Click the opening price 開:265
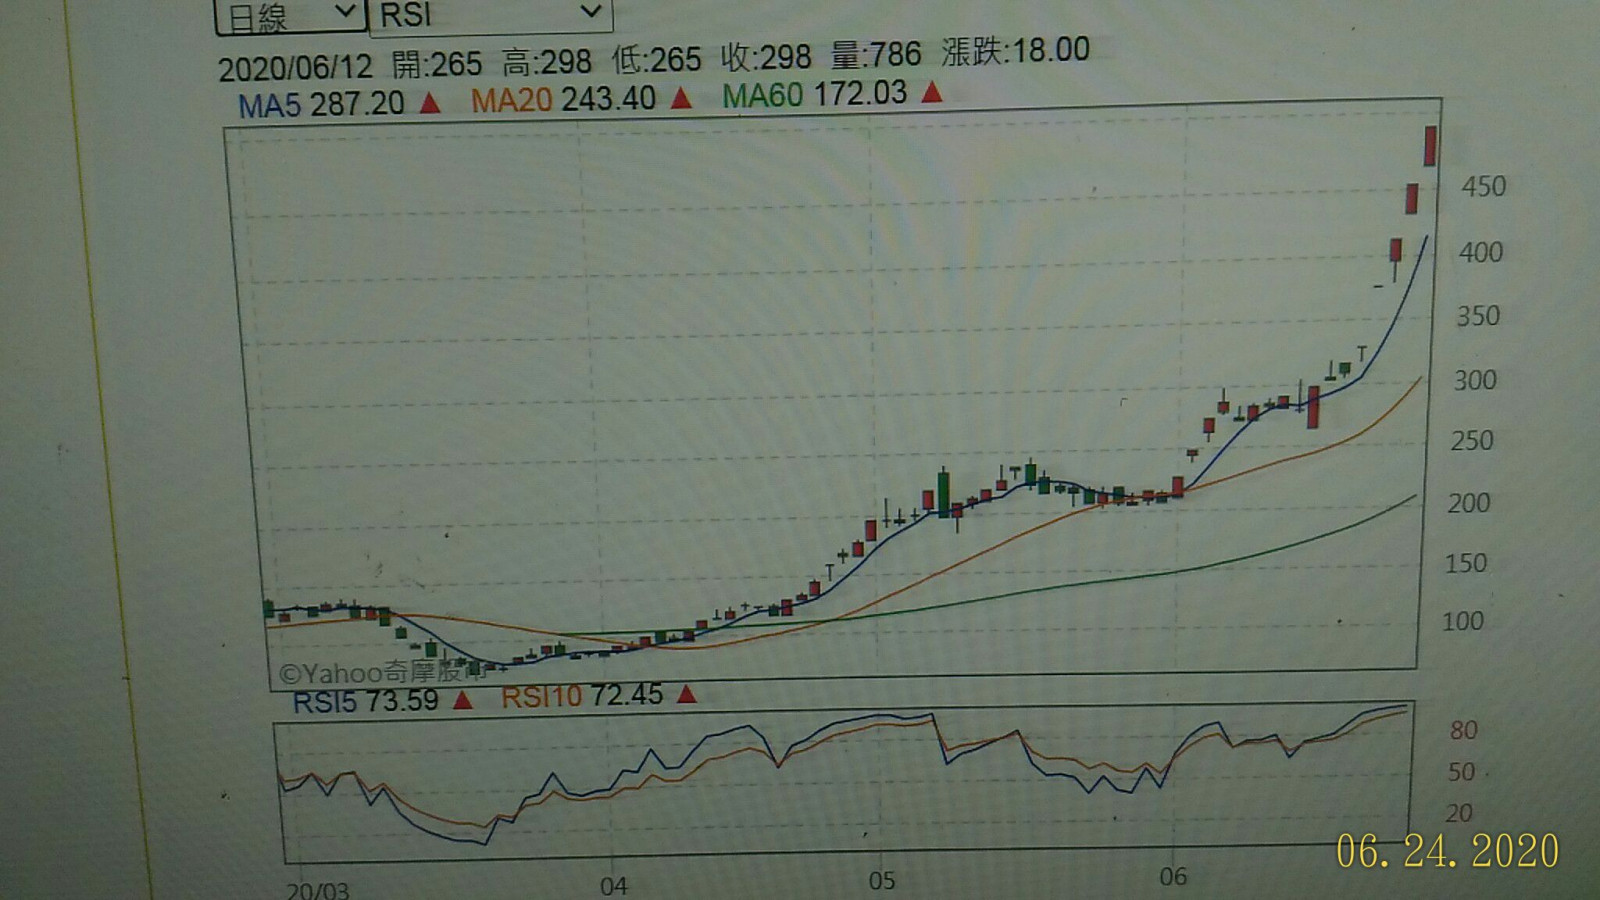Viewport: 1600px width, 900px height. pyautogui.click(x=436, y=65)
